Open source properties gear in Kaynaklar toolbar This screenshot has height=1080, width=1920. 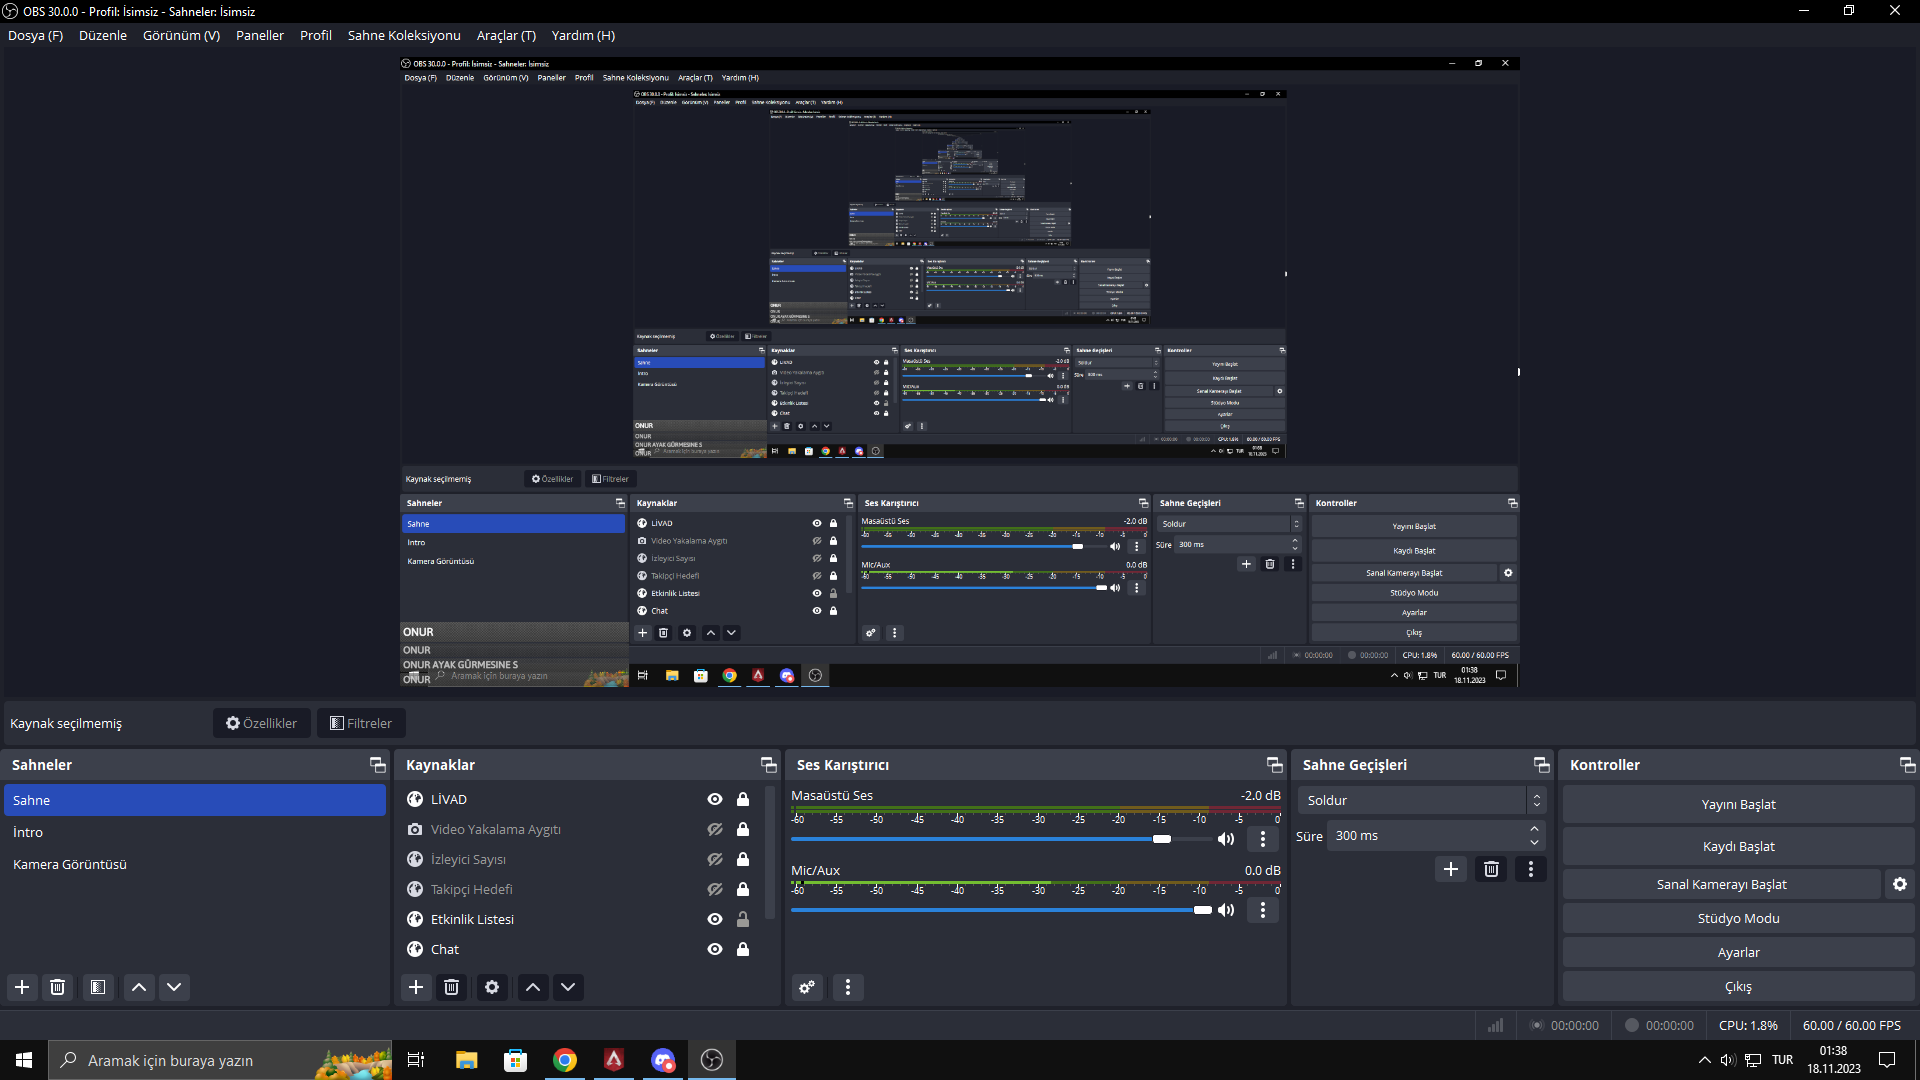[492, 987]
